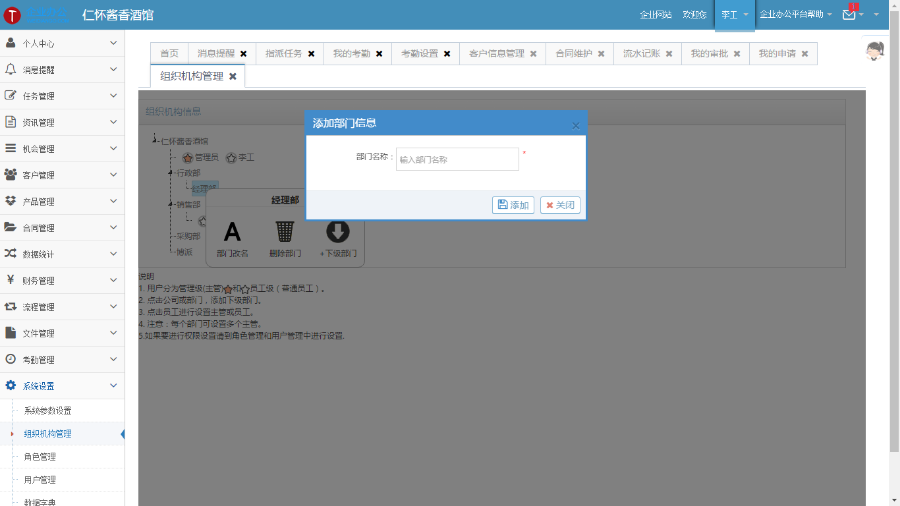Click the 消息提醒 bell icon in sidebar
This screenshot has height=506, width=900.
pos(10,69)
